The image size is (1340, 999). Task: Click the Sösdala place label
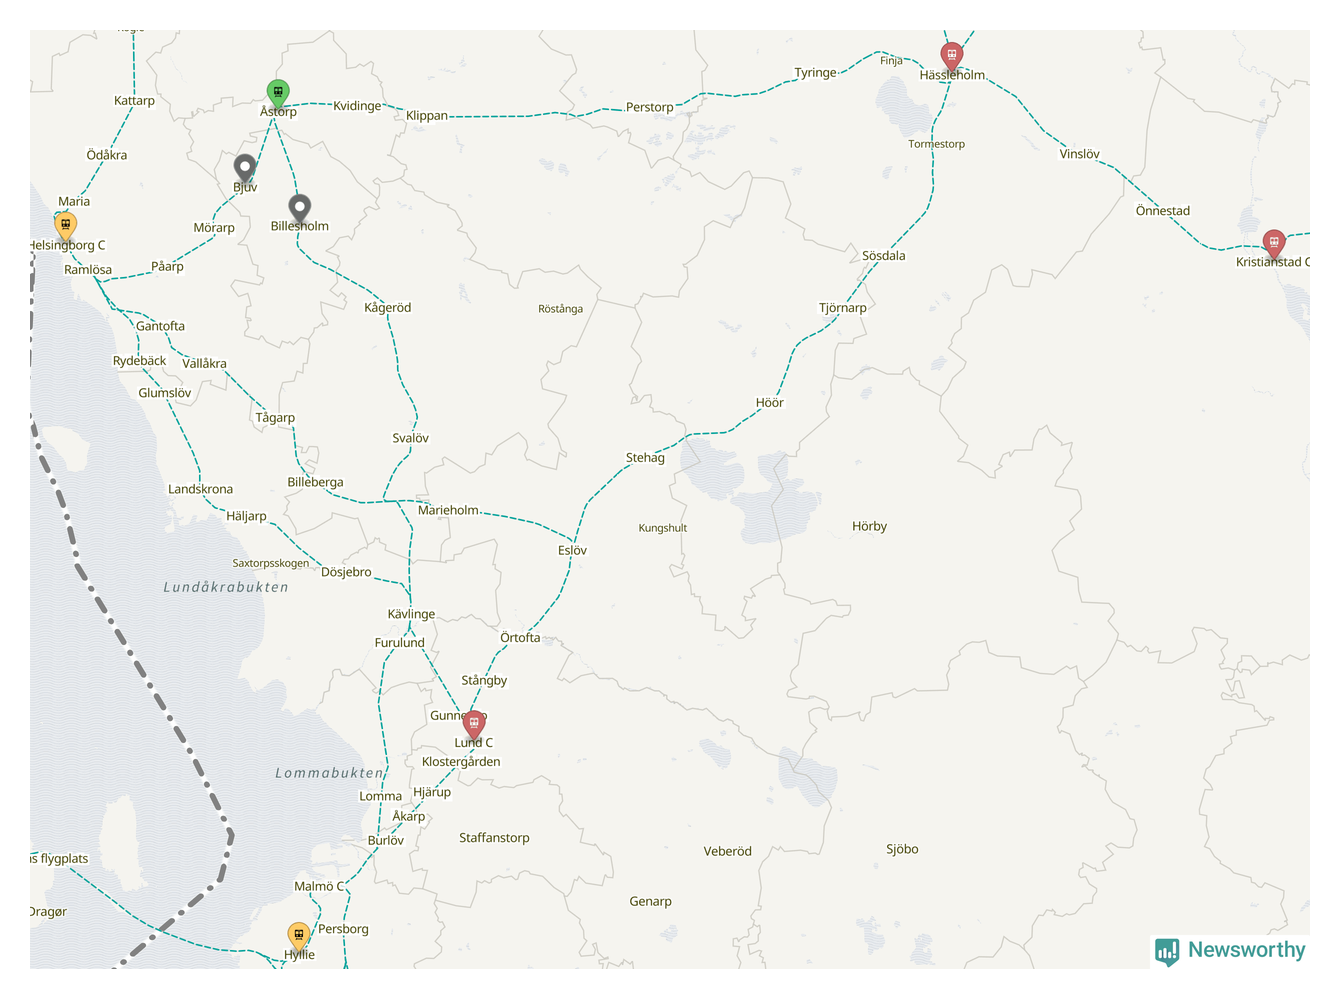(884, 256)
